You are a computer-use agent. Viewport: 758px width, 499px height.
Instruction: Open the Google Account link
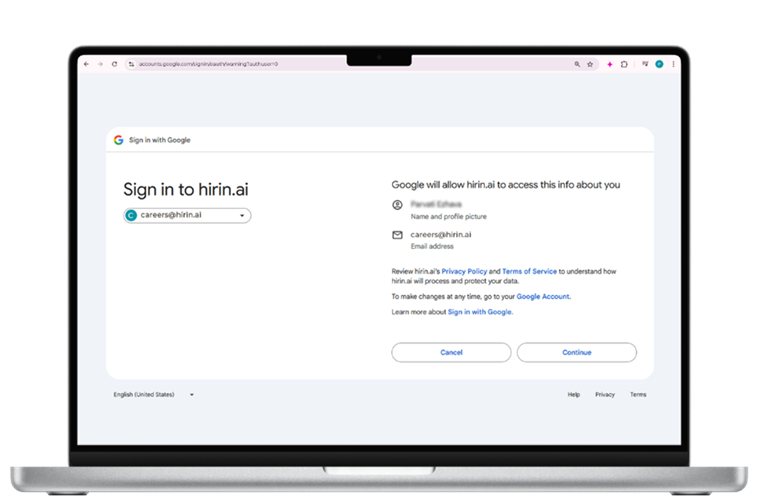(x=543, y=296)
